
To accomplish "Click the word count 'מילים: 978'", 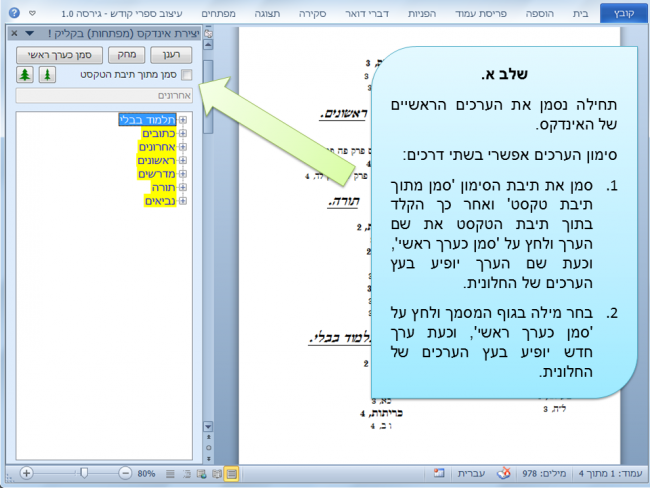I will [544, 473].
